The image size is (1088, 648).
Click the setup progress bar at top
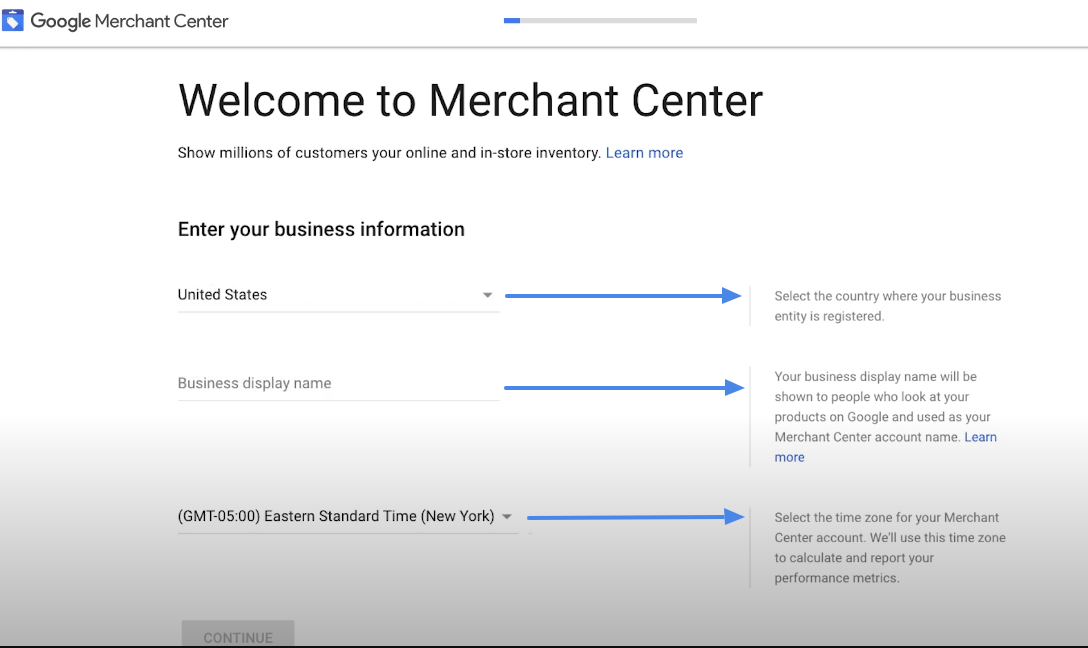coord(600,20)
